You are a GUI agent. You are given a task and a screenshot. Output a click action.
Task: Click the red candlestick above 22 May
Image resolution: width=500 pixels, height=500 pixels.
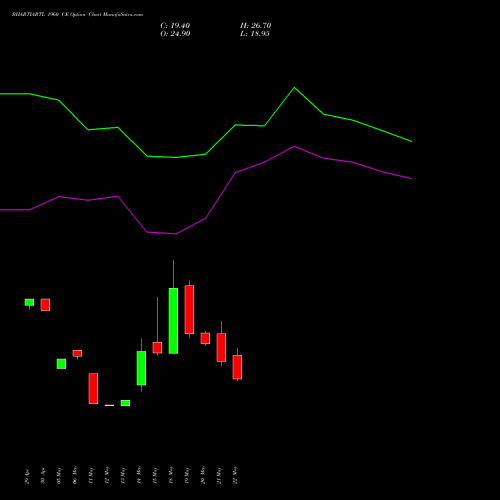pos(237,367)
